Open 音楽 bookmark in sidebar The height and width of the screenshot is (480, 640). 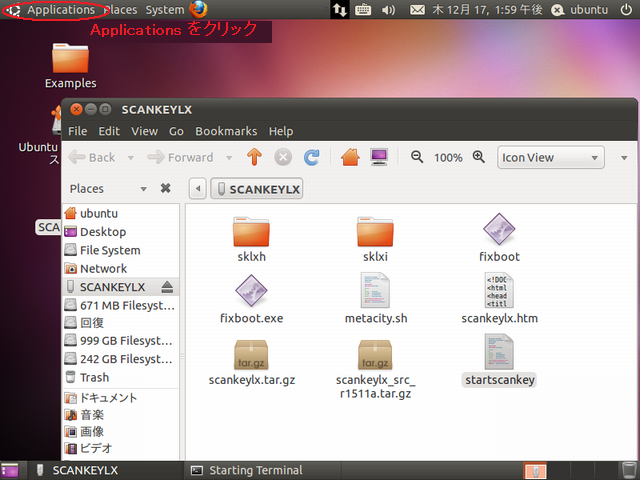tap(121, 415)
